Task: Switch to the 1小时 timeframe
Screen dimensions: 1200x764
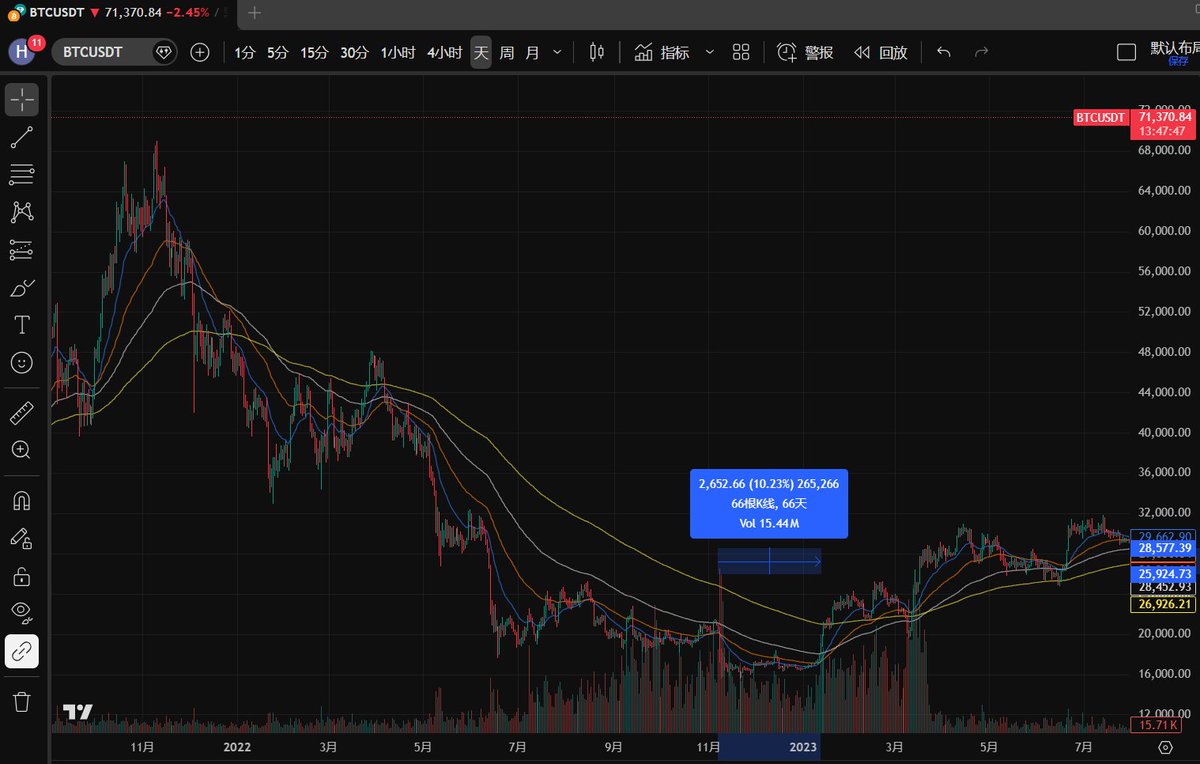Action: click(x=397, y=52)
